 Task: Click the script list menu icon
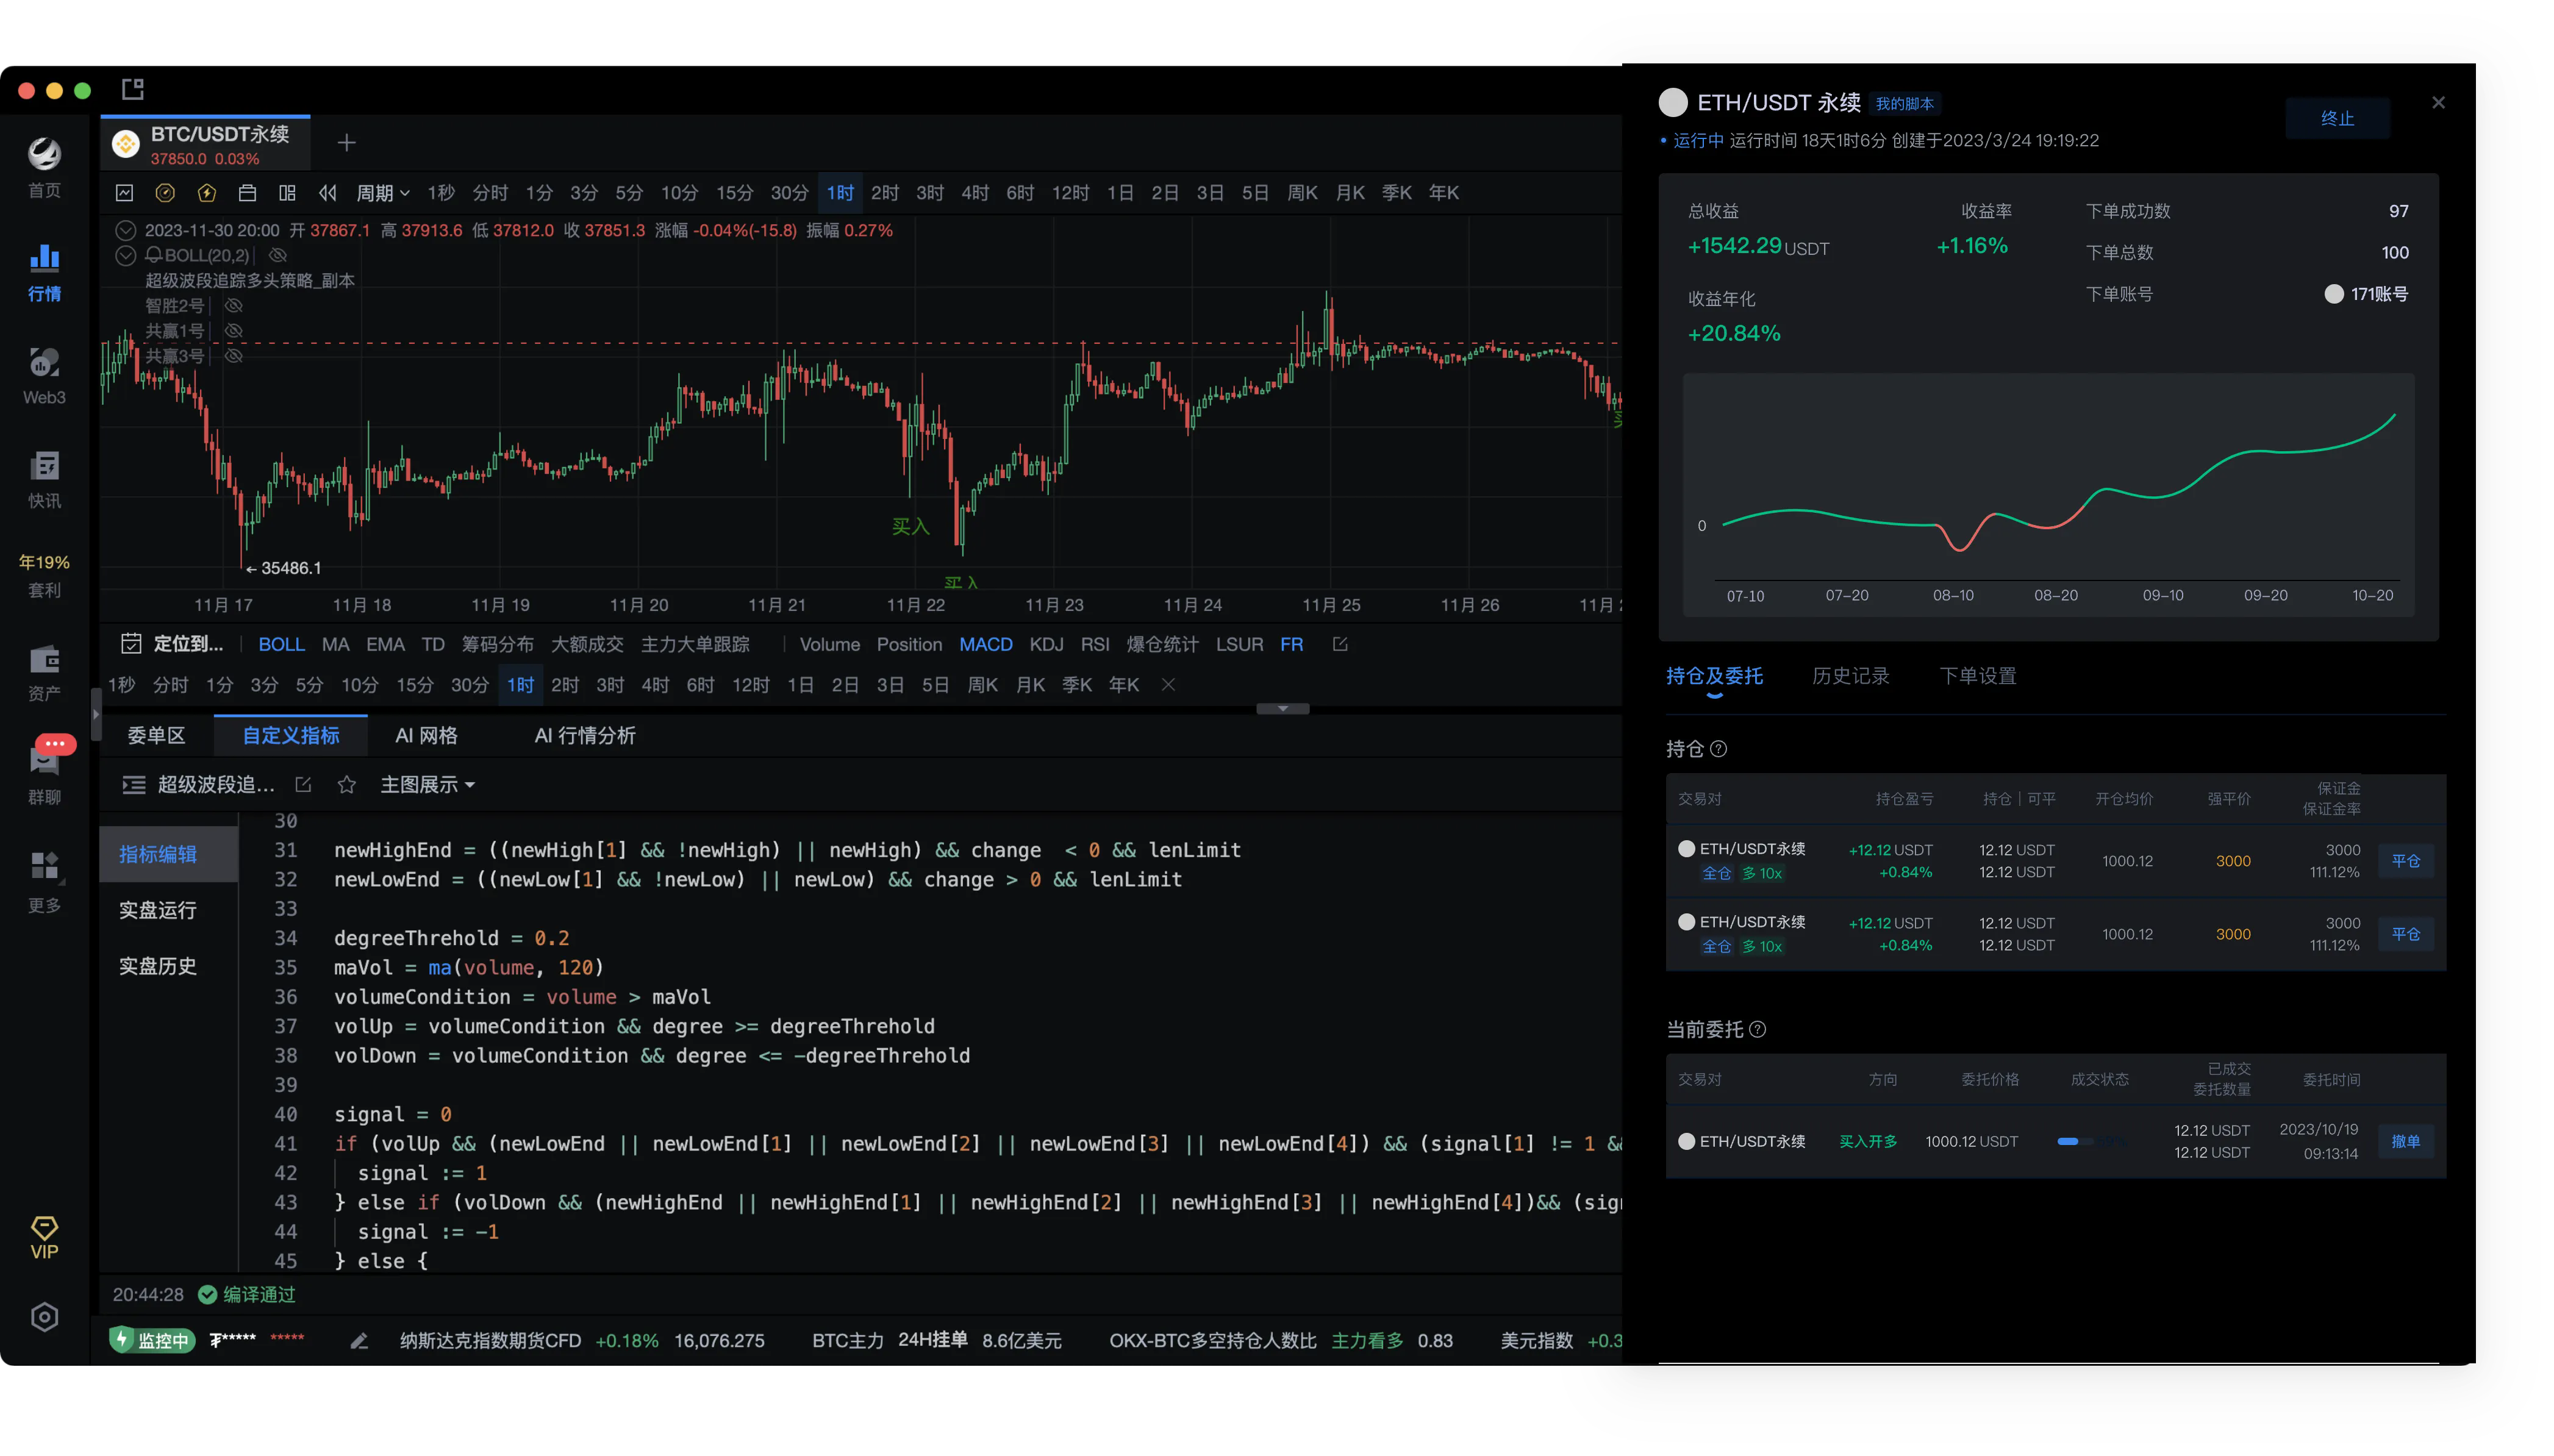point(133,784)
